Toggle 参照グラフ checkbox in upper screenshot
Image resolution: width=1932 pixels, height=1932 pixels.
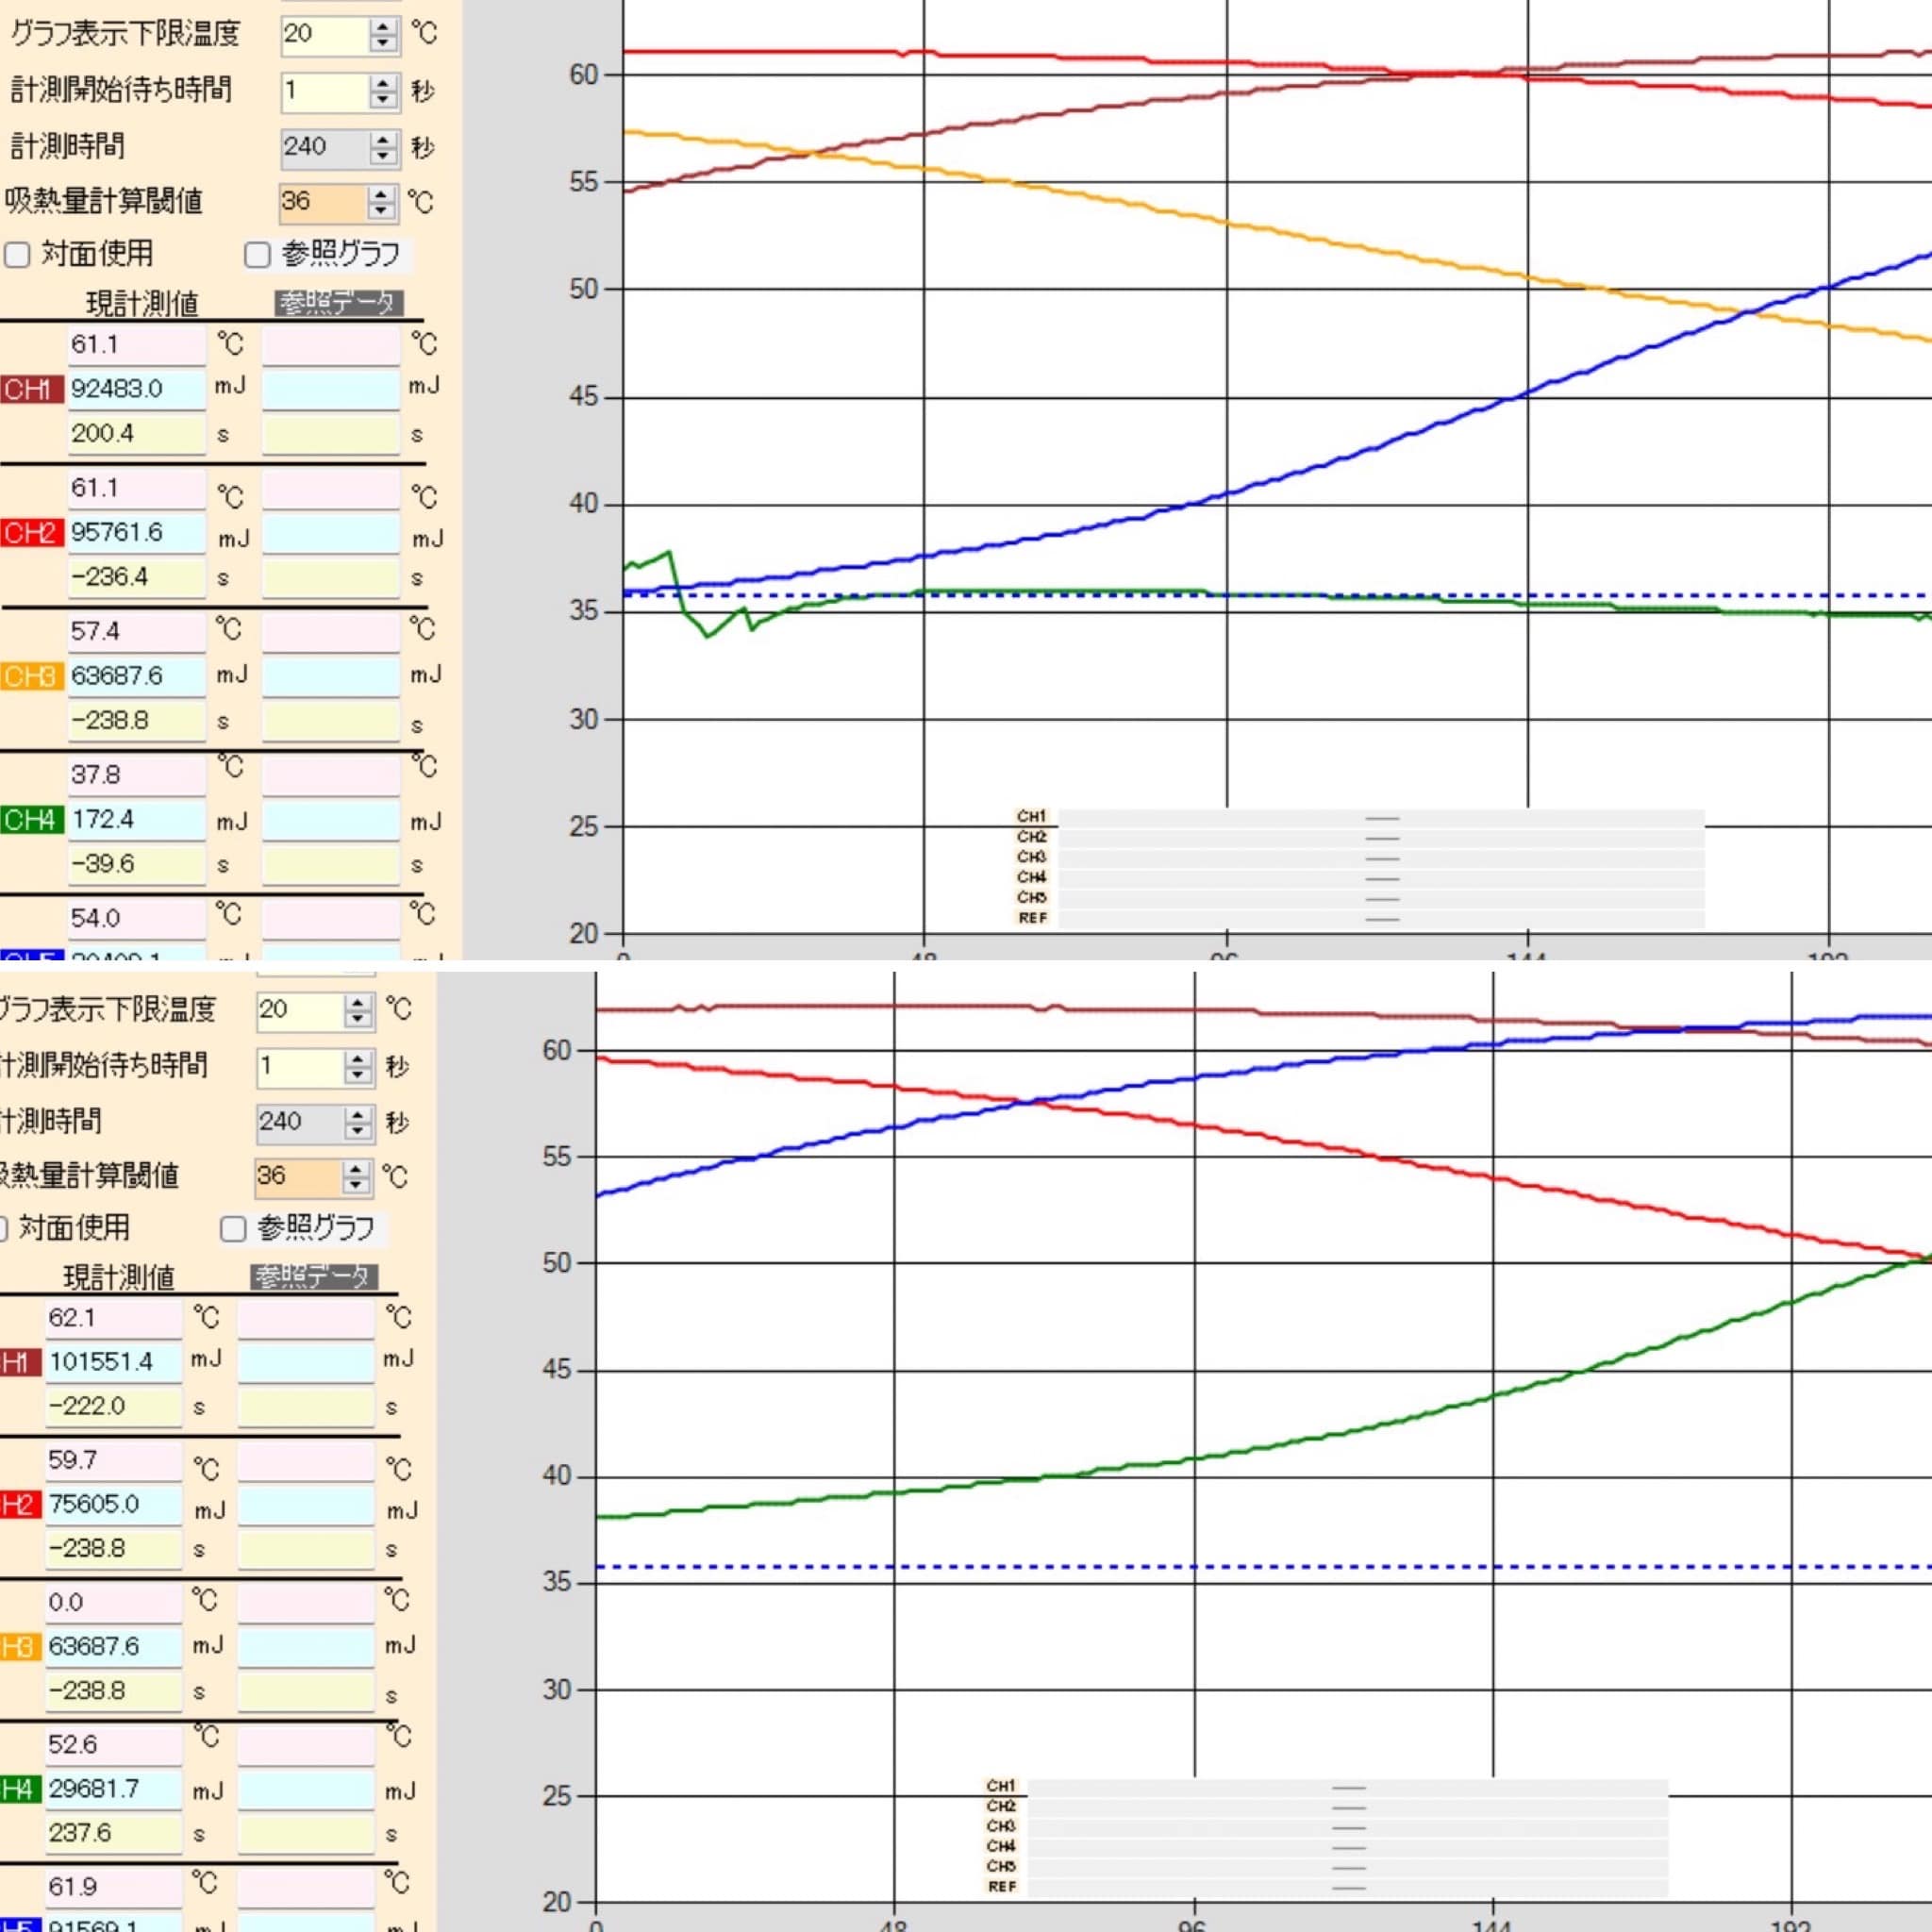[257, 255]
